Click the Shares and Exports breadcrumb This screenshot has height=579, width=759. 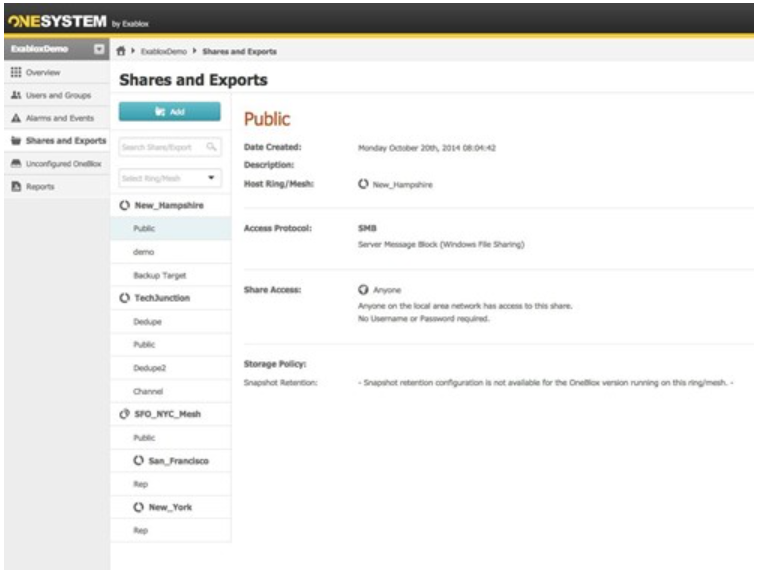coord(240,51)
